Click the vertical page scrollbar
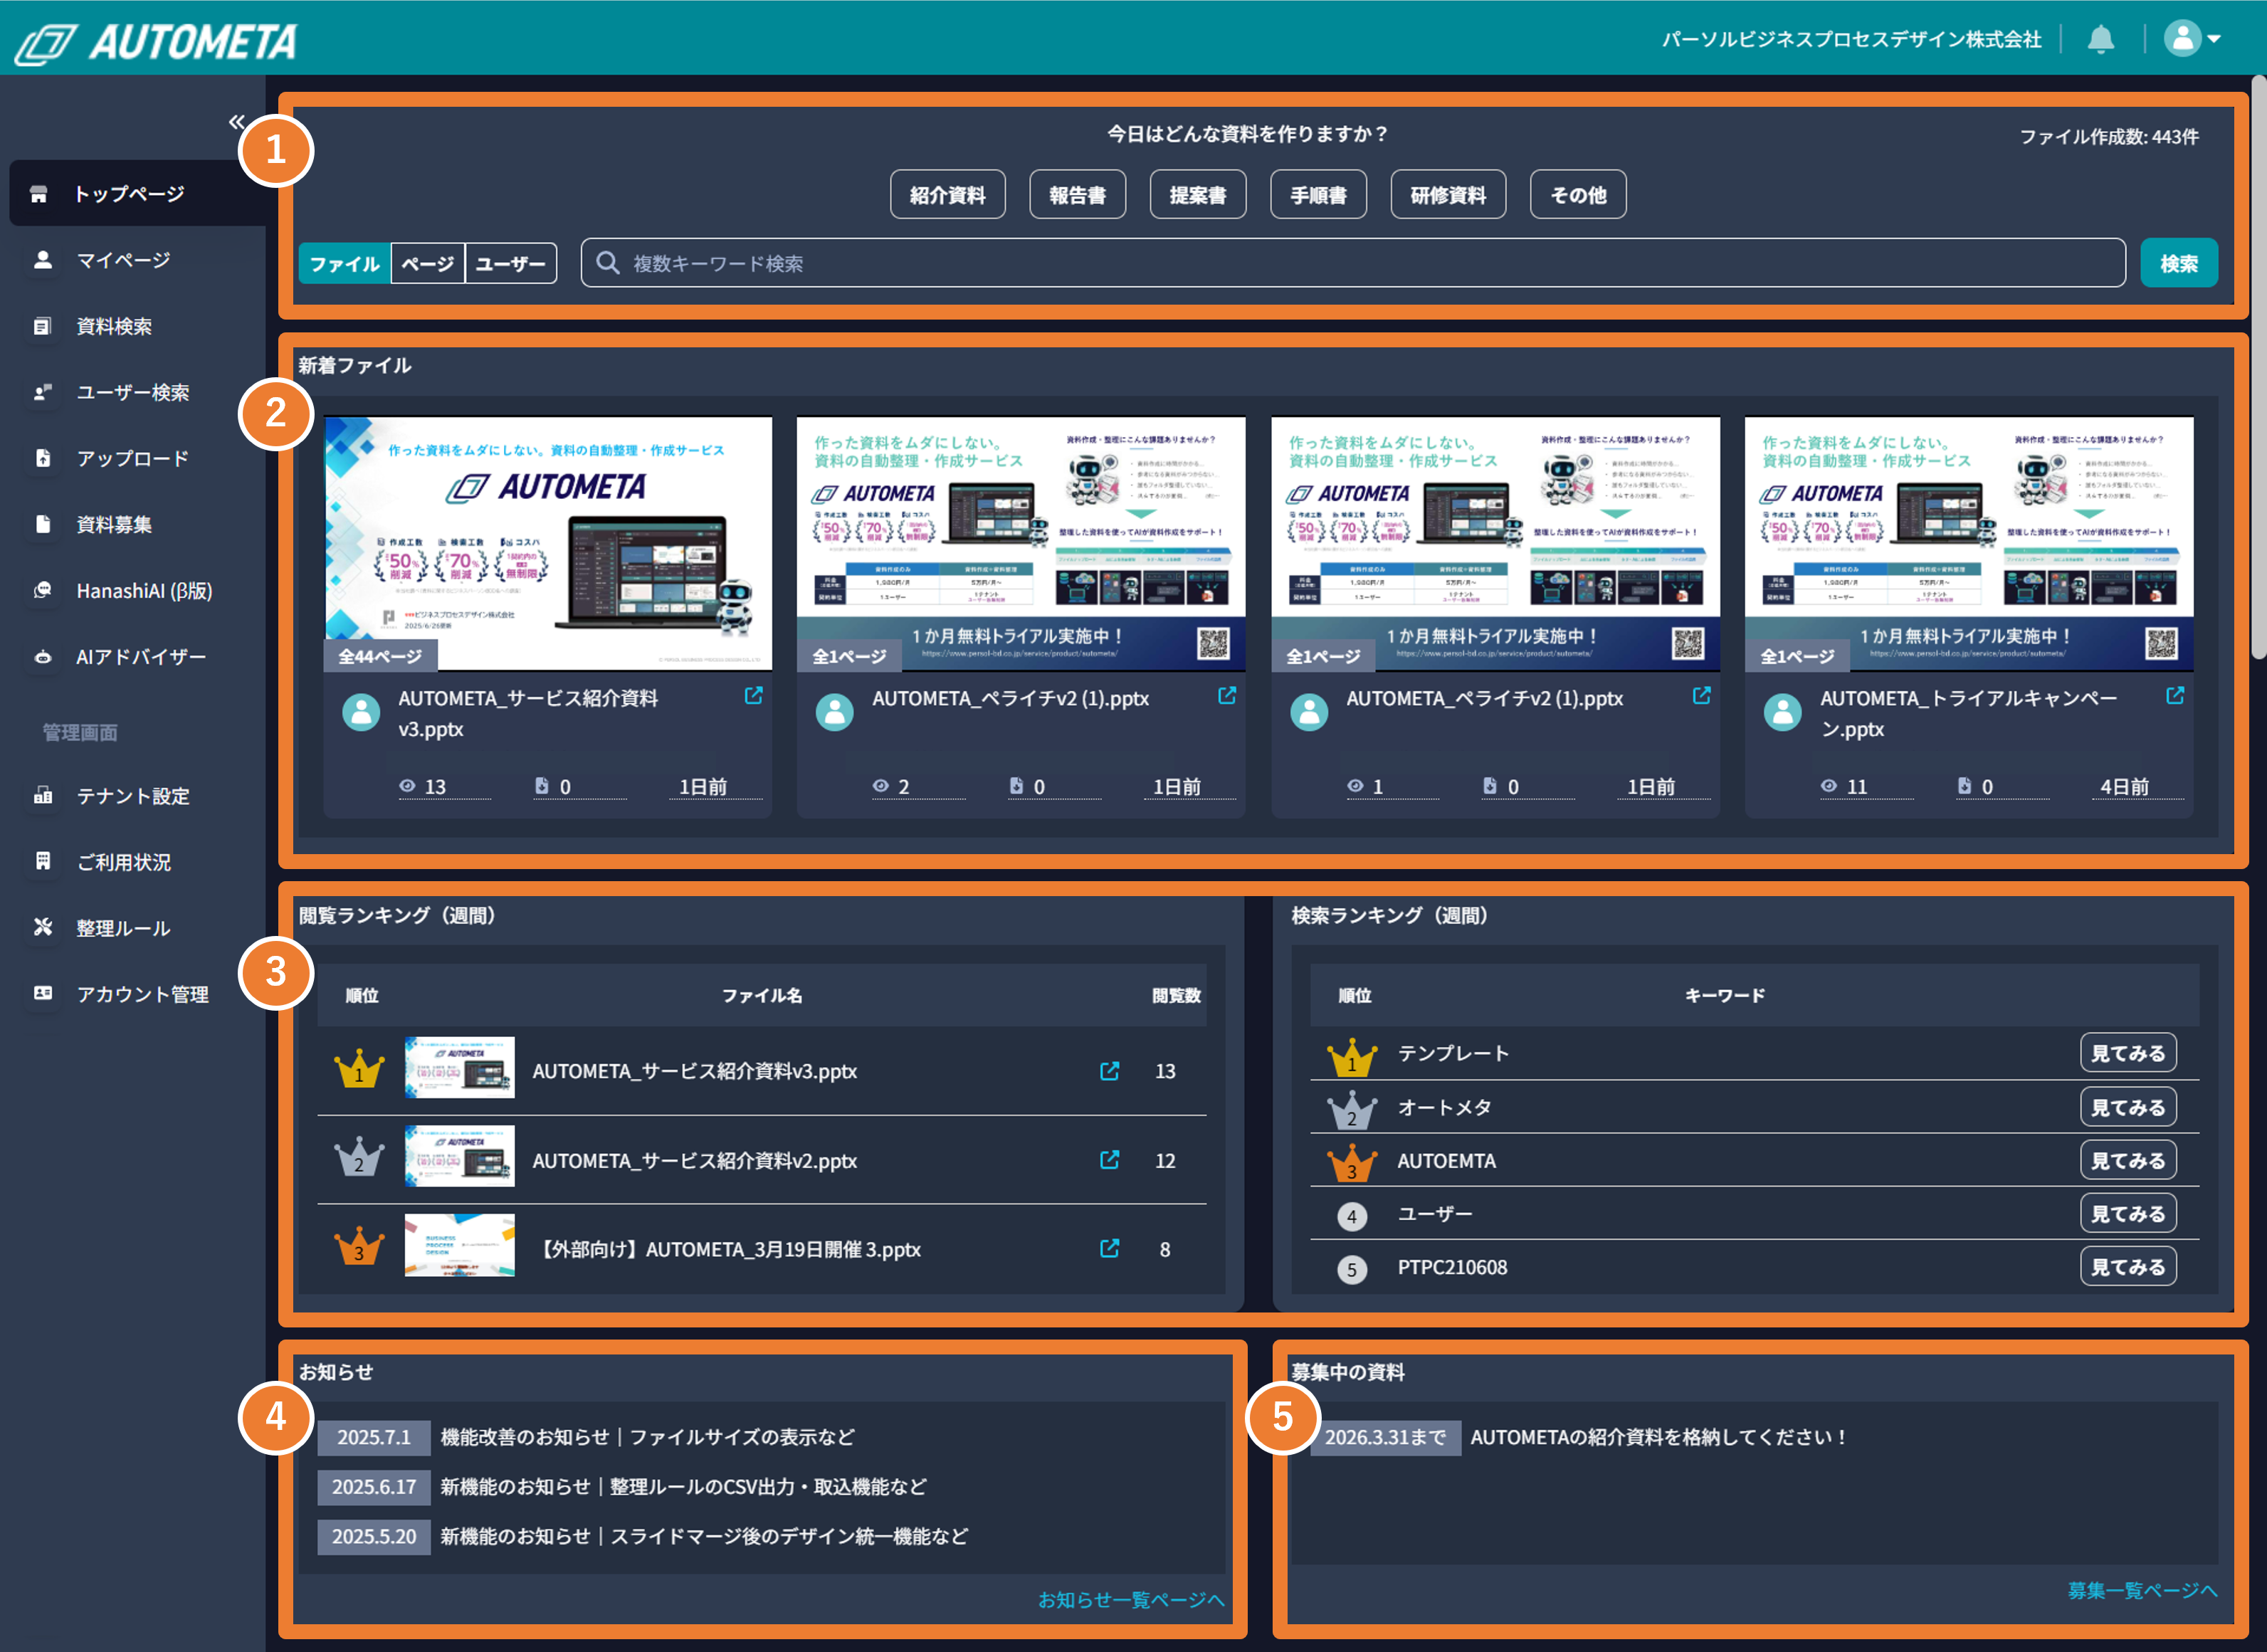This screenshot has height=1652, width=2267. [2258, 366]
